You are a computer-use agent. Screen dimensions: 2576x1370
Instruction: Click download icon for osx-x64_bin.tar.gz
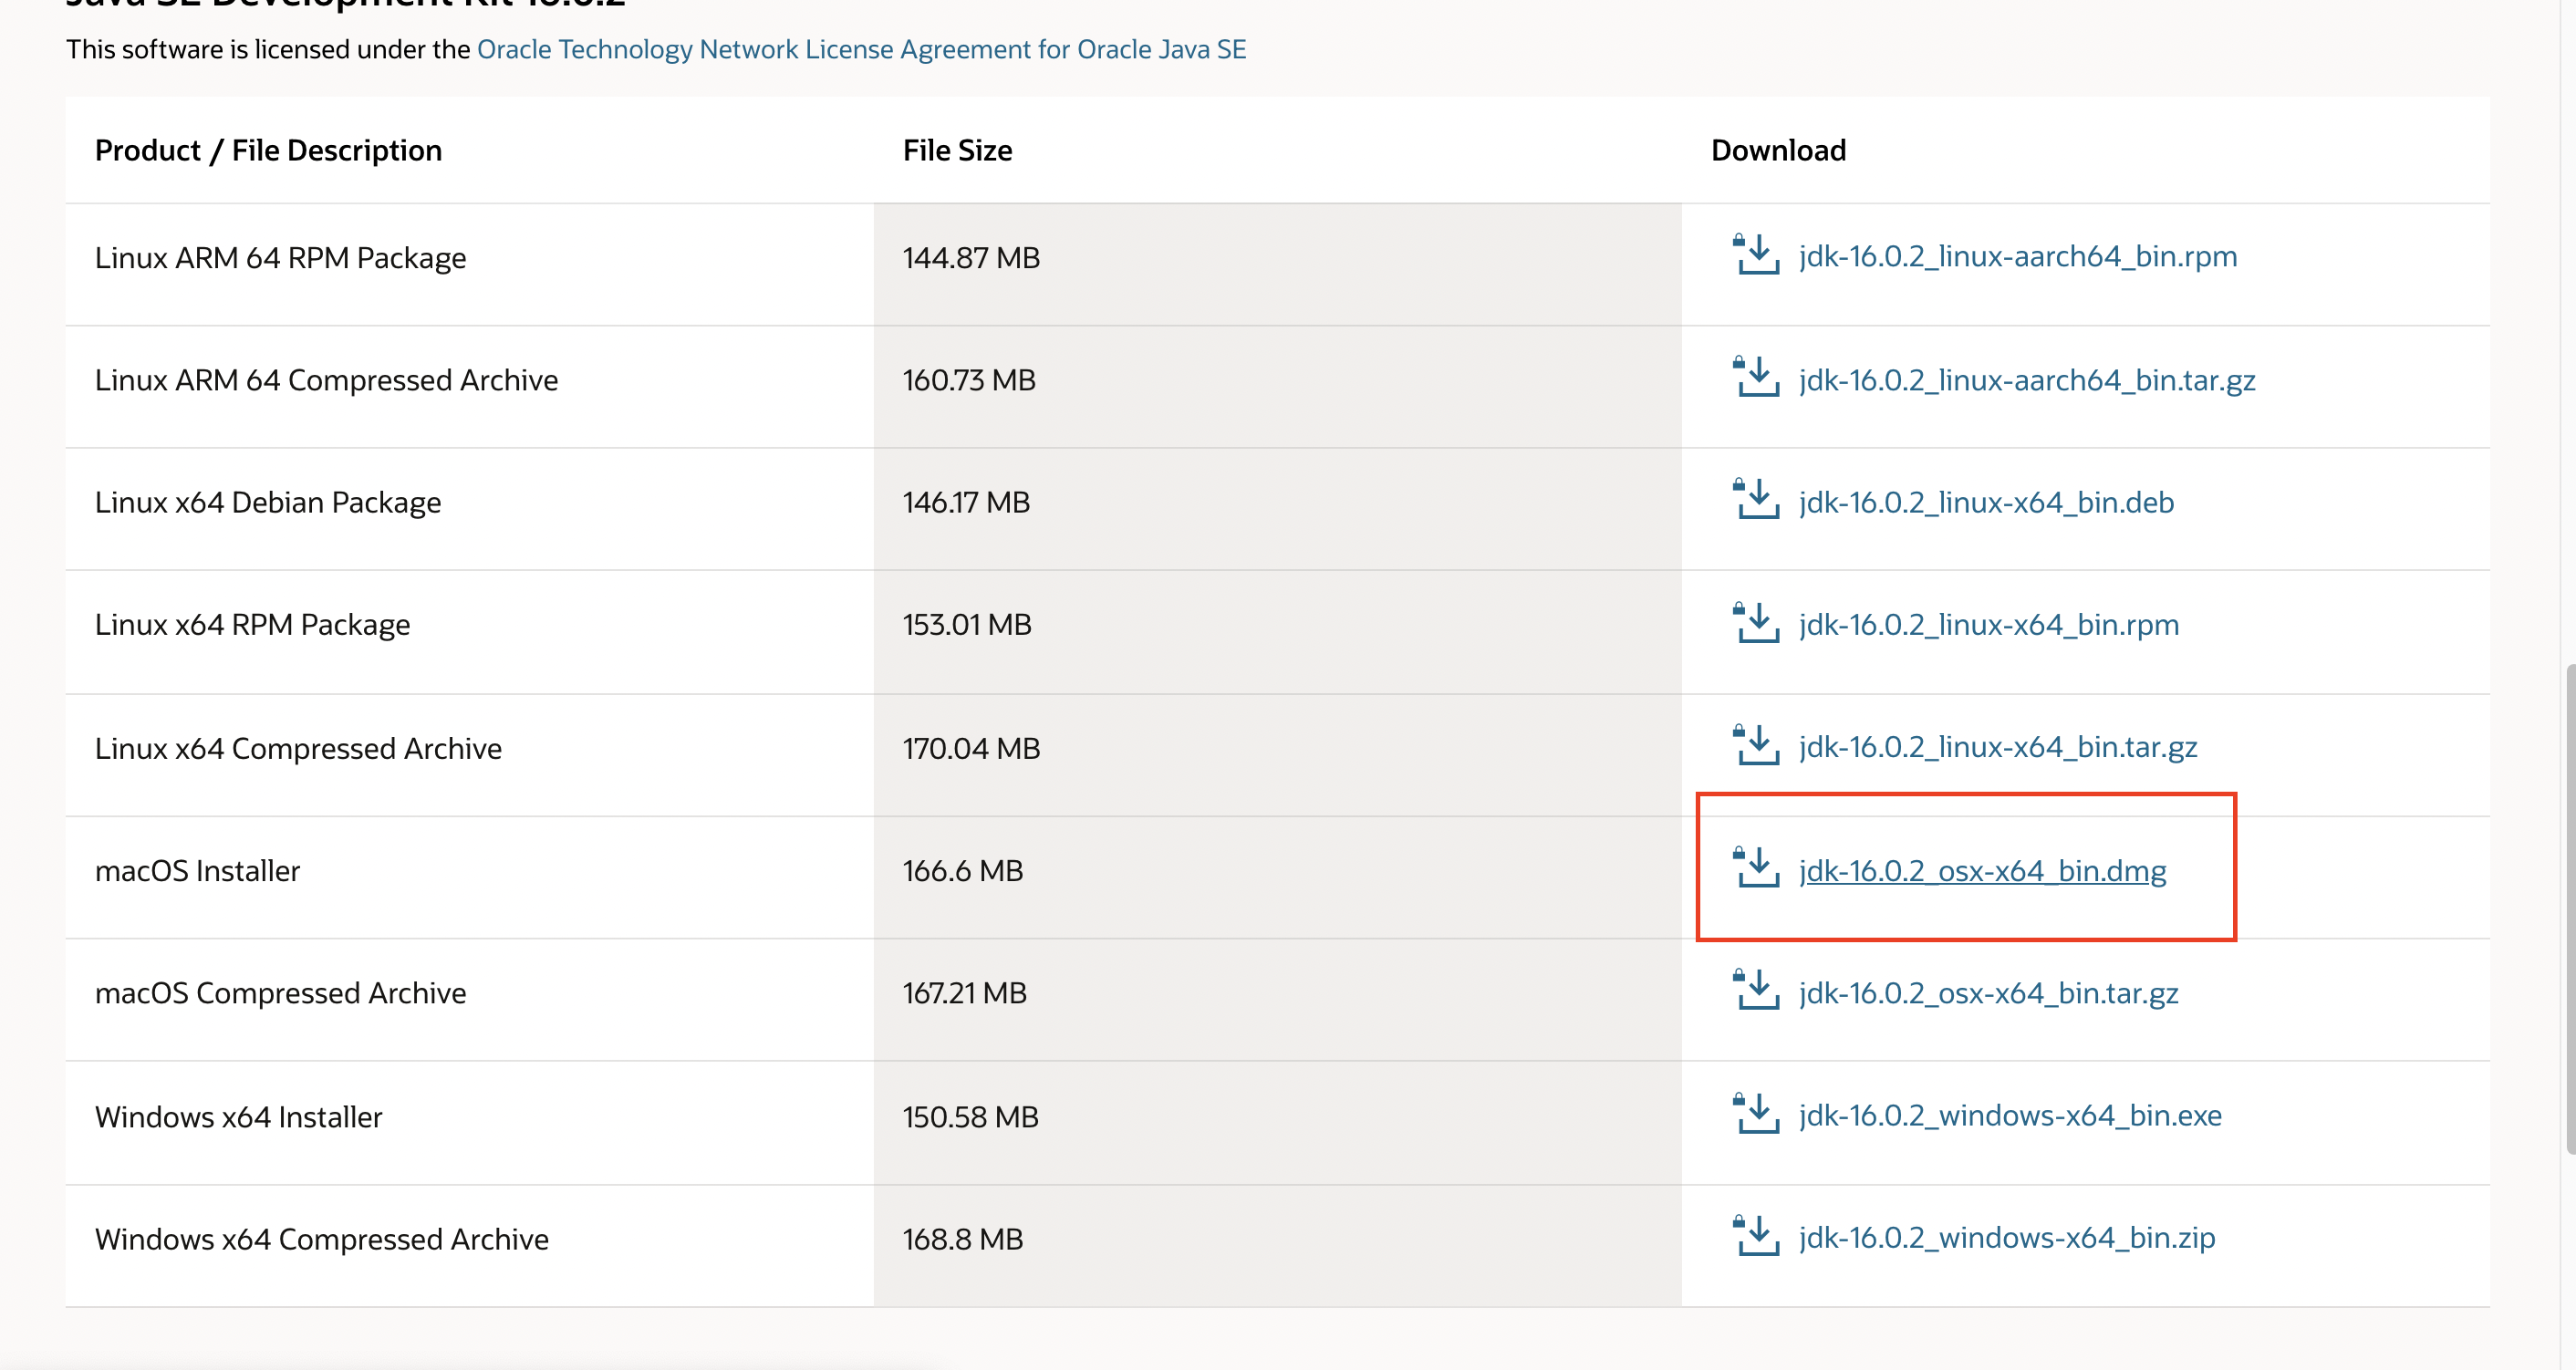pyautogui.click(x=1755, y=990)
